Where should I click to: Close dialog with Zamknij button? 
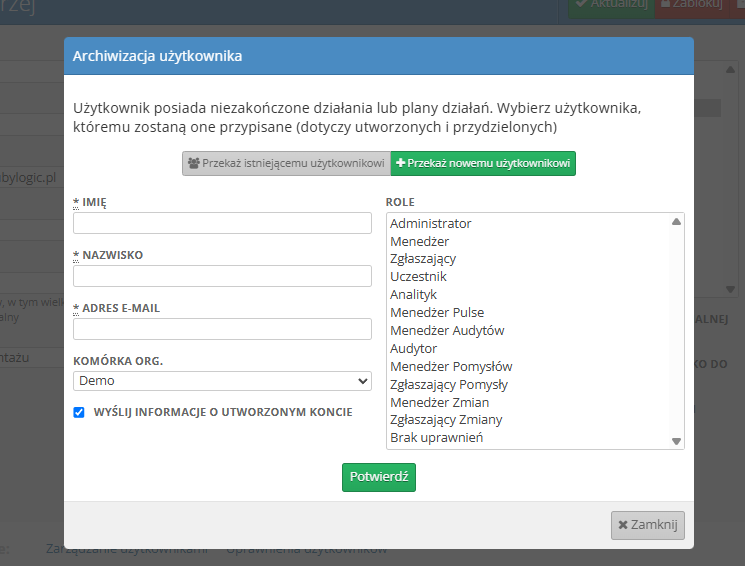(648, 525)
